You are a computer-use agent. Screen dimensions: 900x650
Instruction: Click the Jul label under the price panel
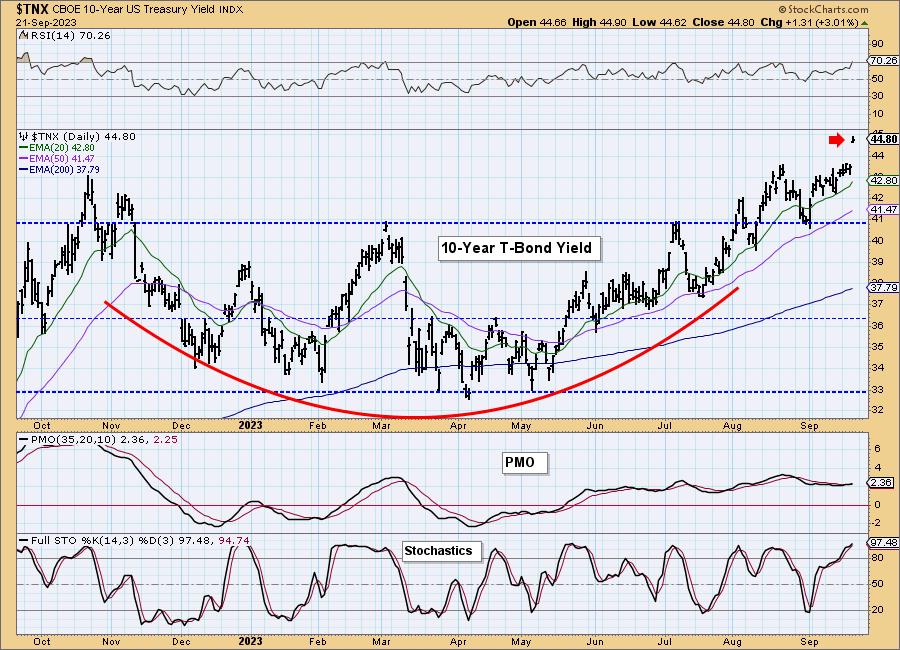coord(664,425)
